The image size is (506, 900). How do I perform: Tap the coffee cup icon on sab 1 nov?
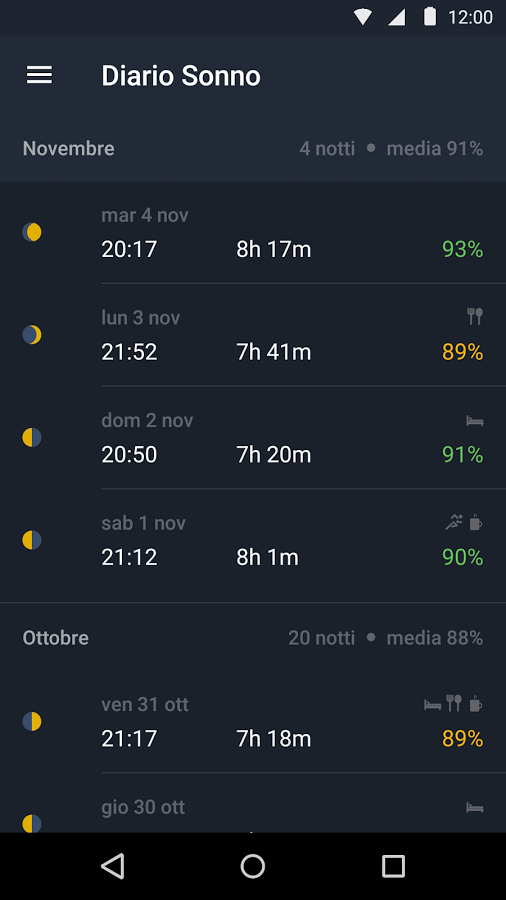pos(476,522)
